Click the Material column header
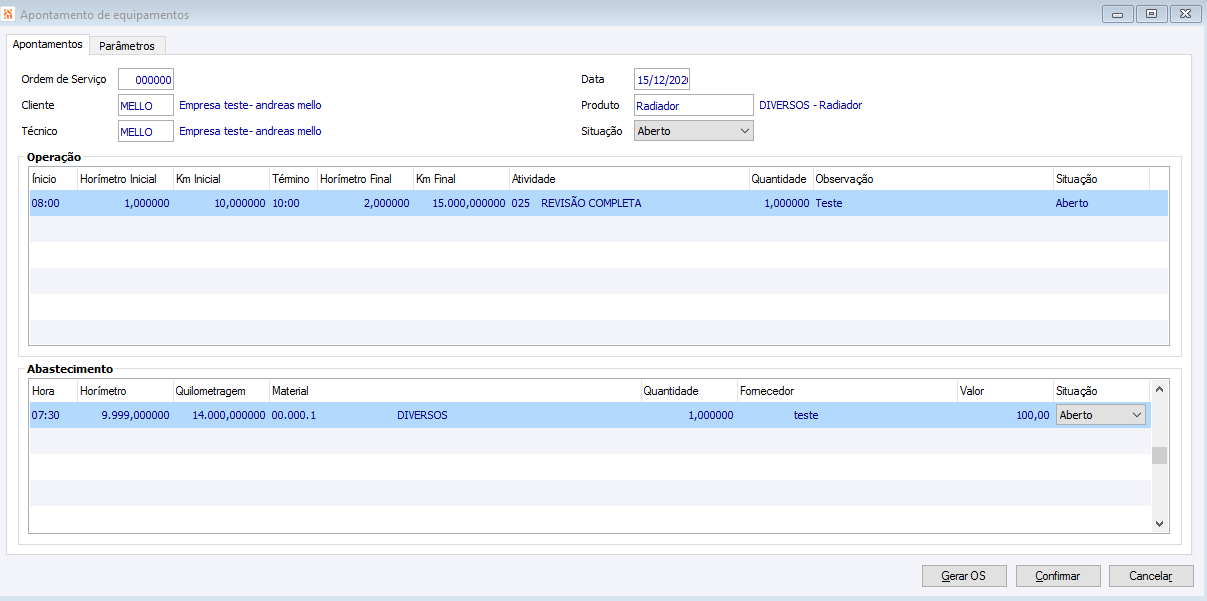 (x=455, y=391)
